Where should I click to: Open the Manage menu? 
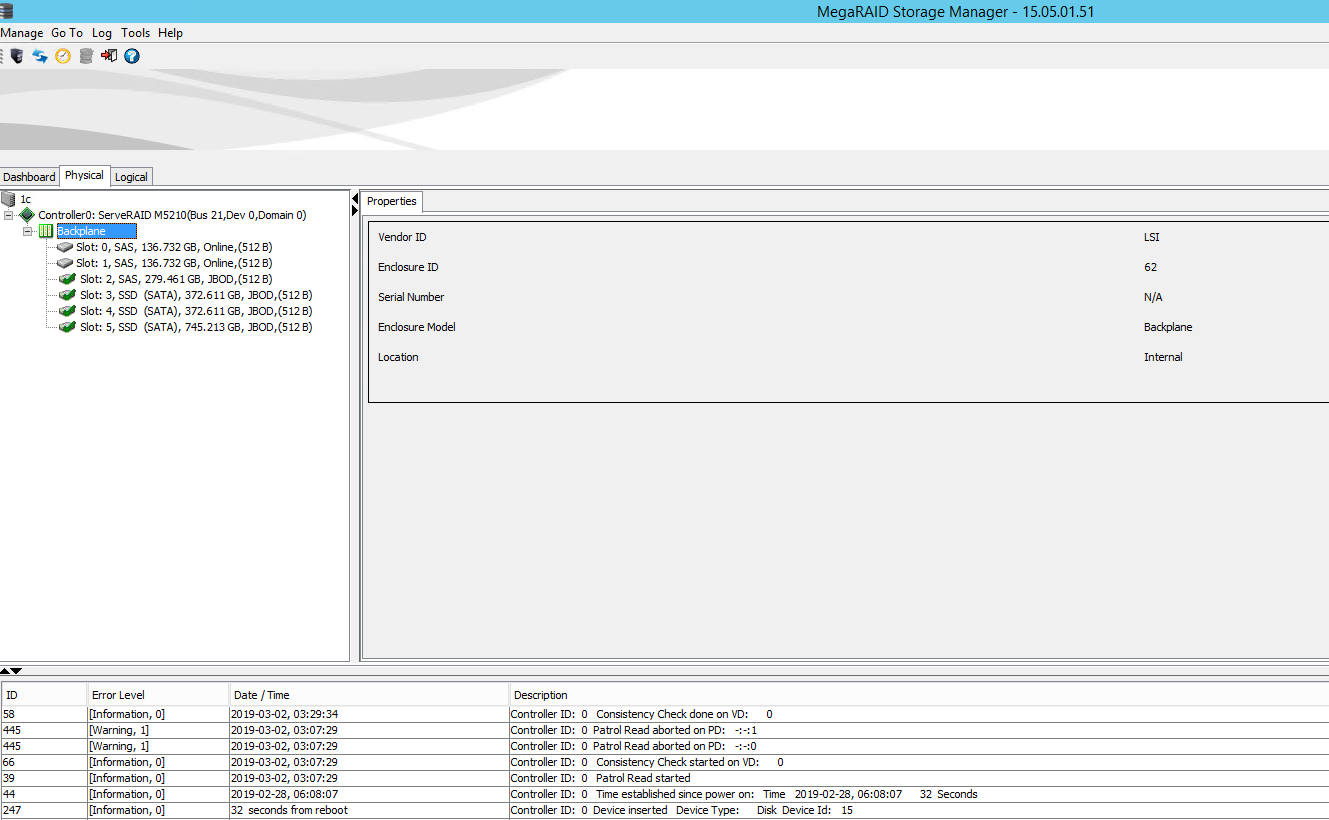click(22, 33)
